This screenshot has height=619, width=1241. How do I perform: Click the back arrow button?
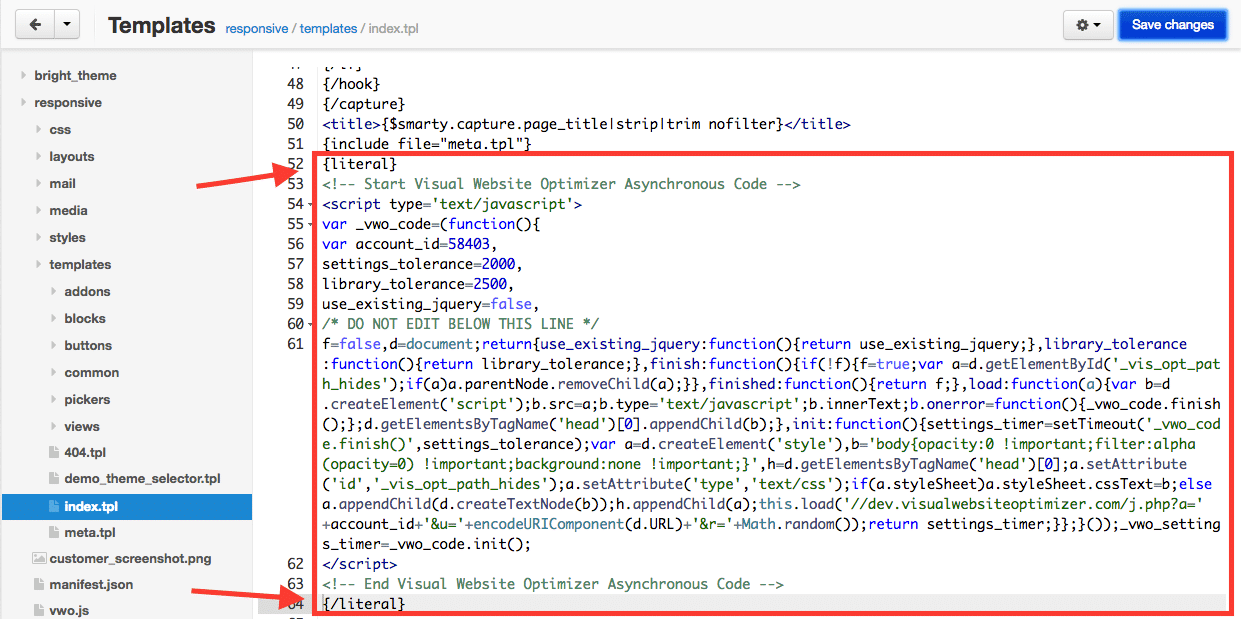[x=35, y=25]
